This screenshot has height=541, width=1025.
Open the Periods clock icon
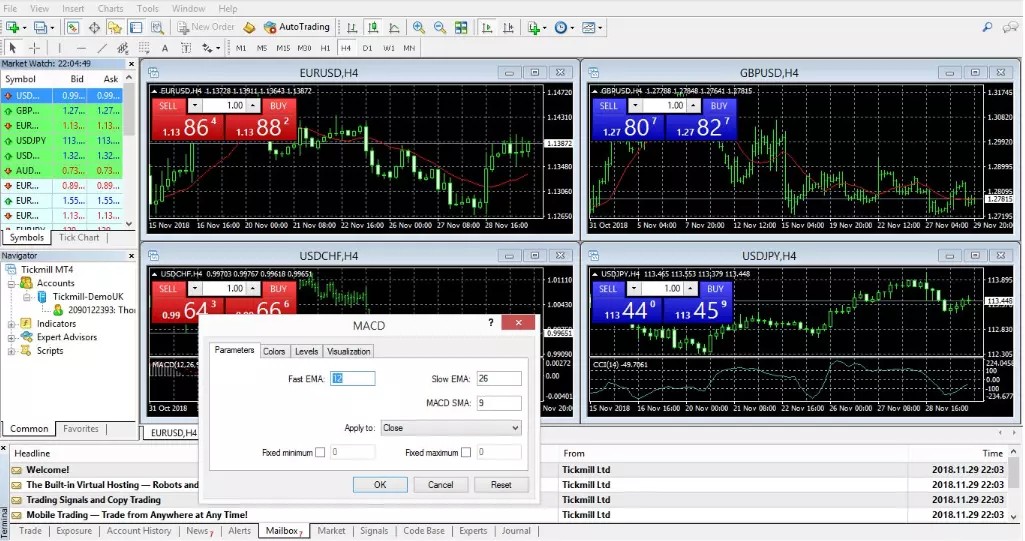560,27
